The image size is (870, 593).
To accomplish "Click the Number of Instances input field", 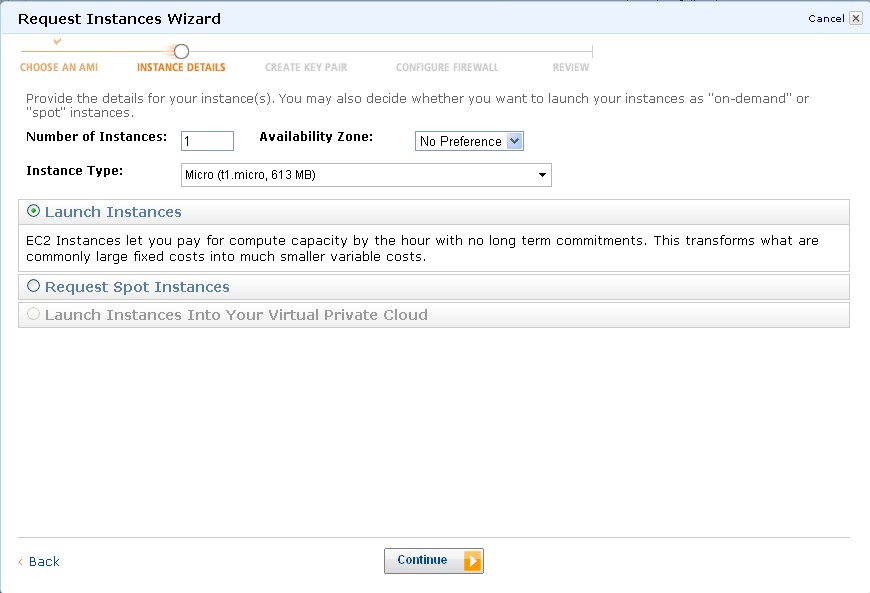I will (207, 141).
